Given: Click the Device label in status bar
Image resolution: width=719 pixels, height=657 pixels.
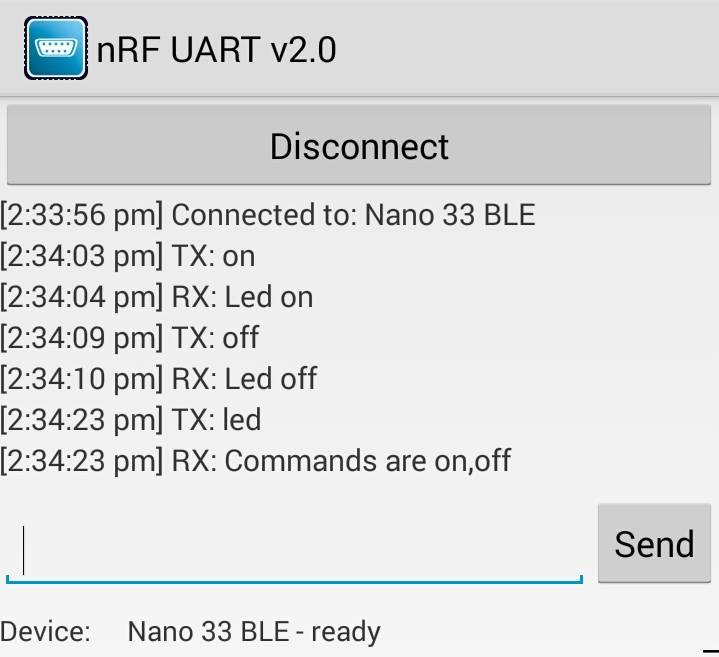Looking at the screenshot, I should coord(45,631).
